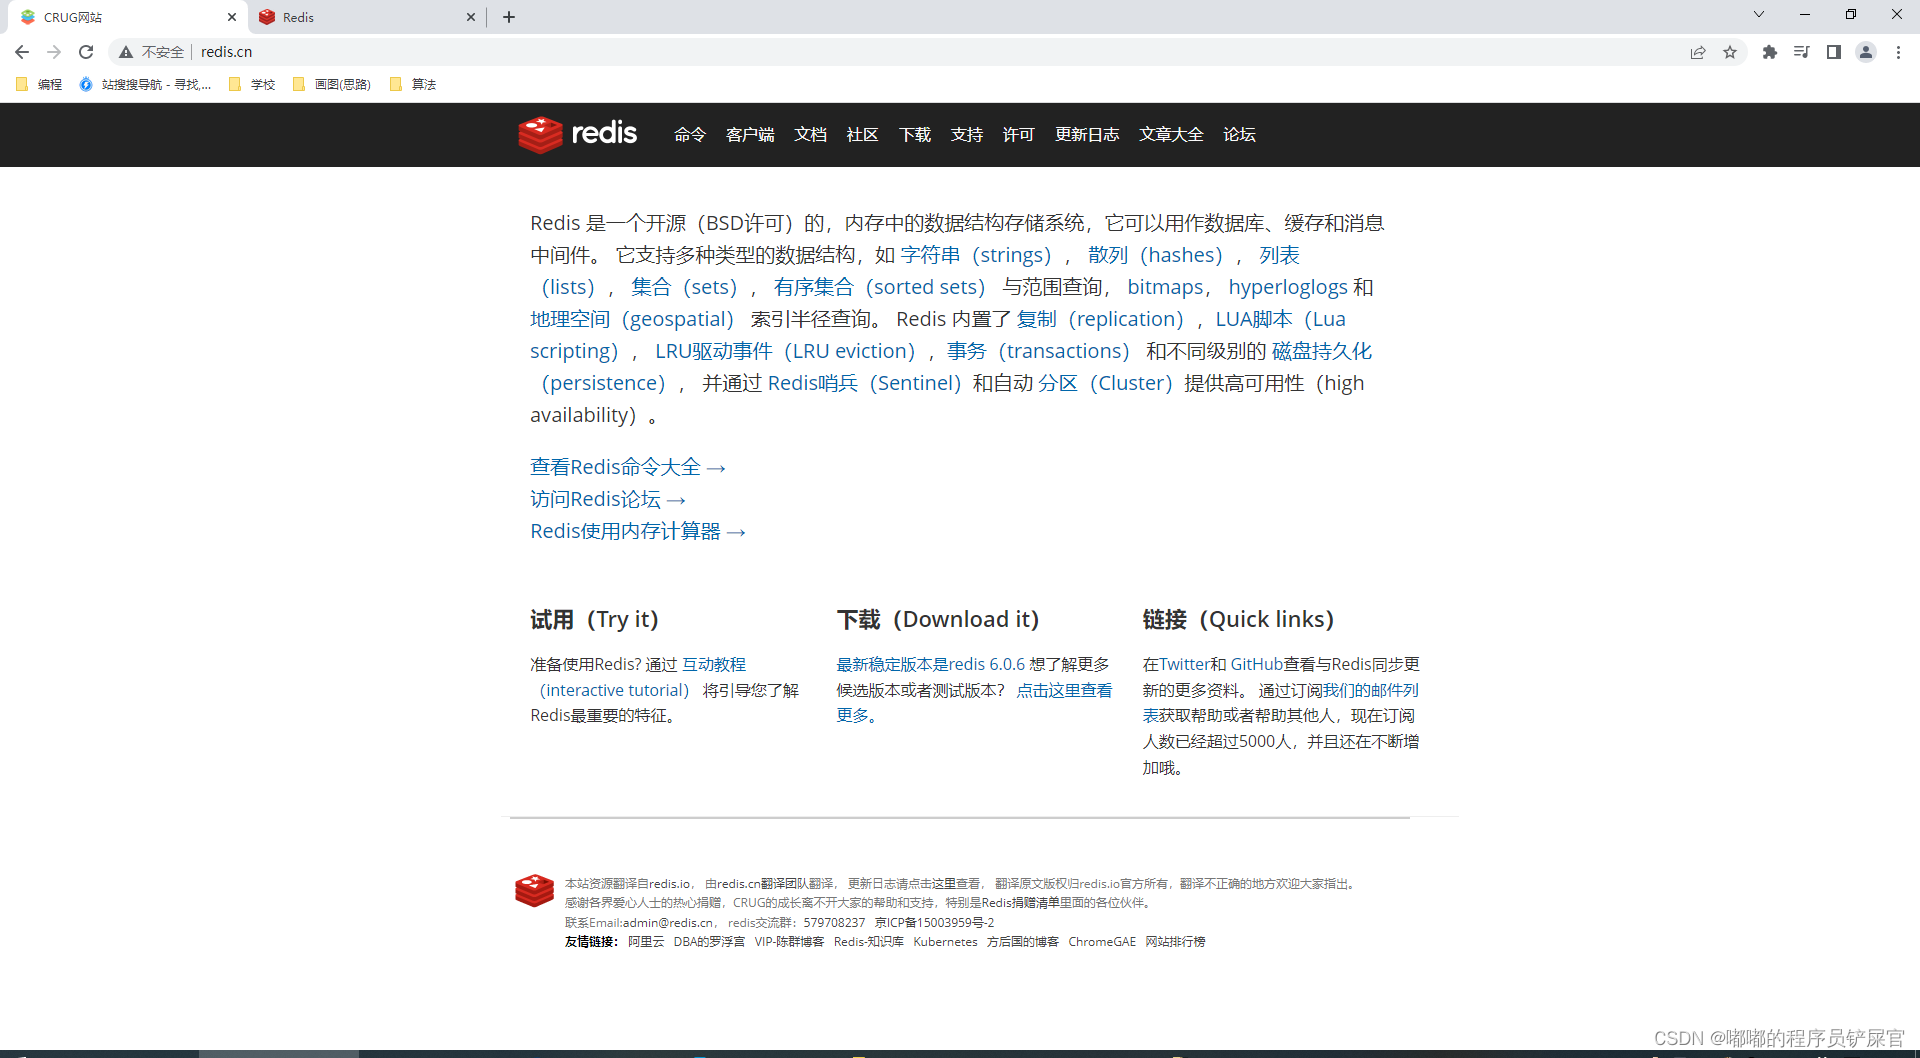Viewport: 1920px width, 1058px height.
Task: Click the Redis logo in header
Action: (577, 134)
